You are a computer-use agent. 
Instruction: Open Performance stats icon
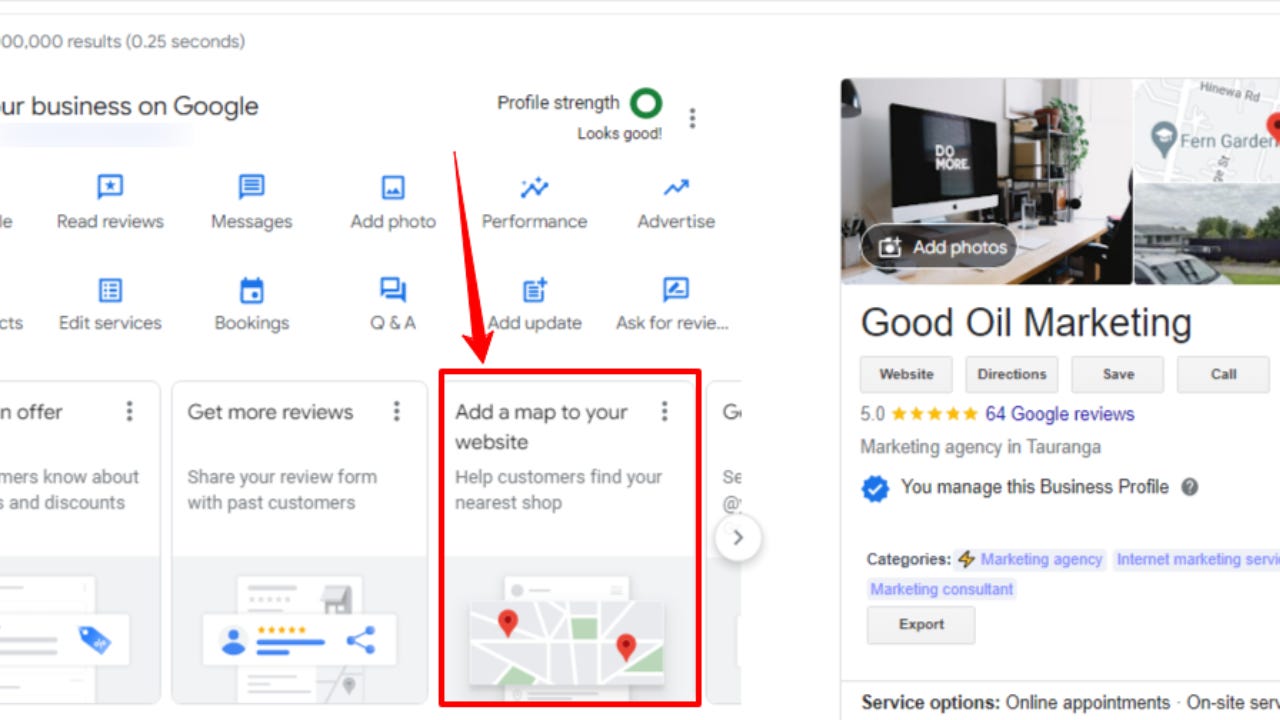pos(534,187)
